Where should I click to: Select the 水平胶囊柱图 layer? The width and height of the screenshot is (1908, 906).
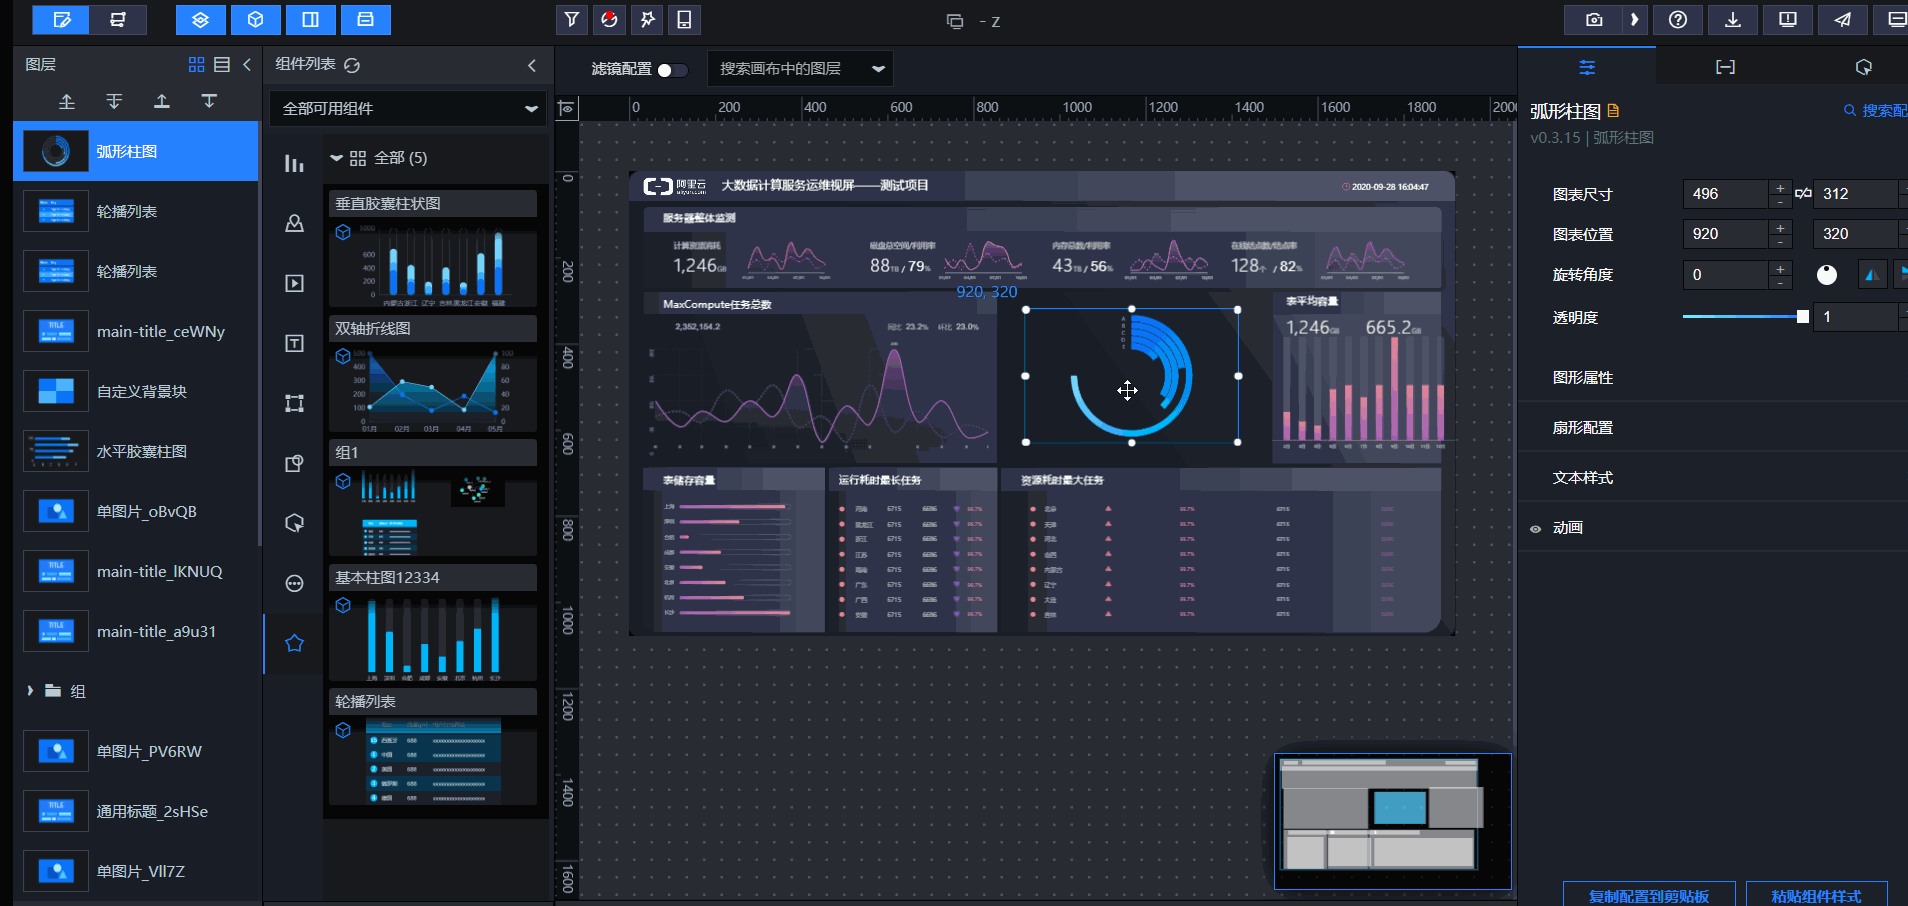click(x=136, y=451)
